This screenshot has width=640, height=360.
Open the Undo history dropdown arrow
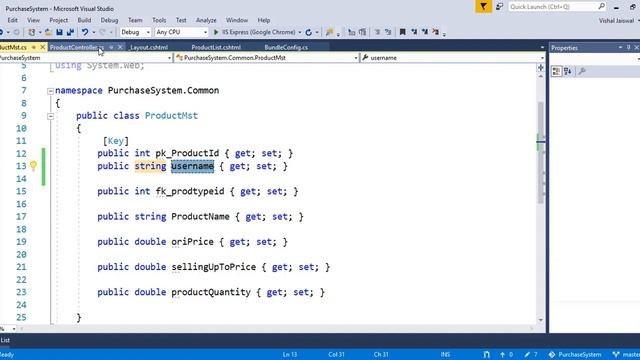click(x=93, y=32)
